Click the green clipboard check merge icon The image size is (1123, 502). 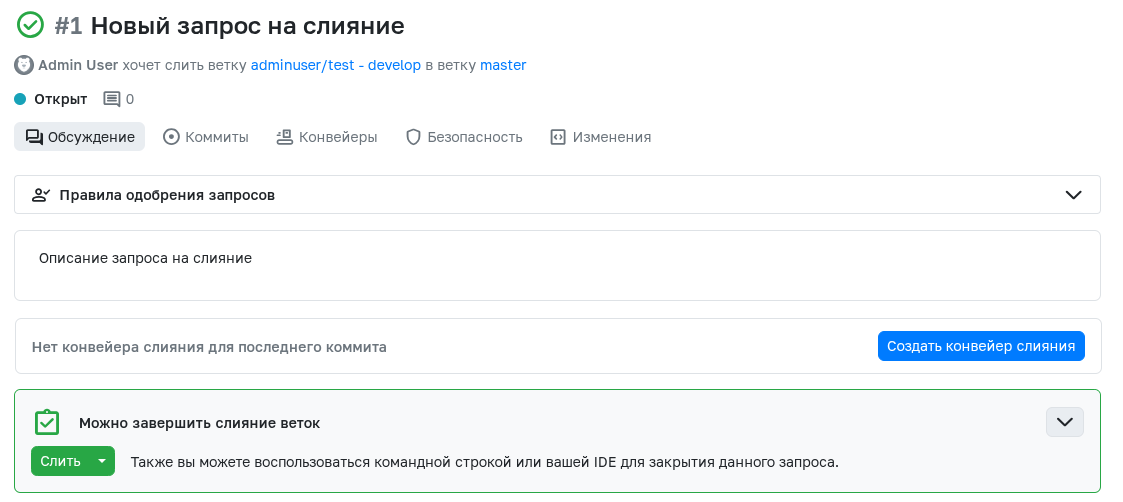click(x=47, y=423)
